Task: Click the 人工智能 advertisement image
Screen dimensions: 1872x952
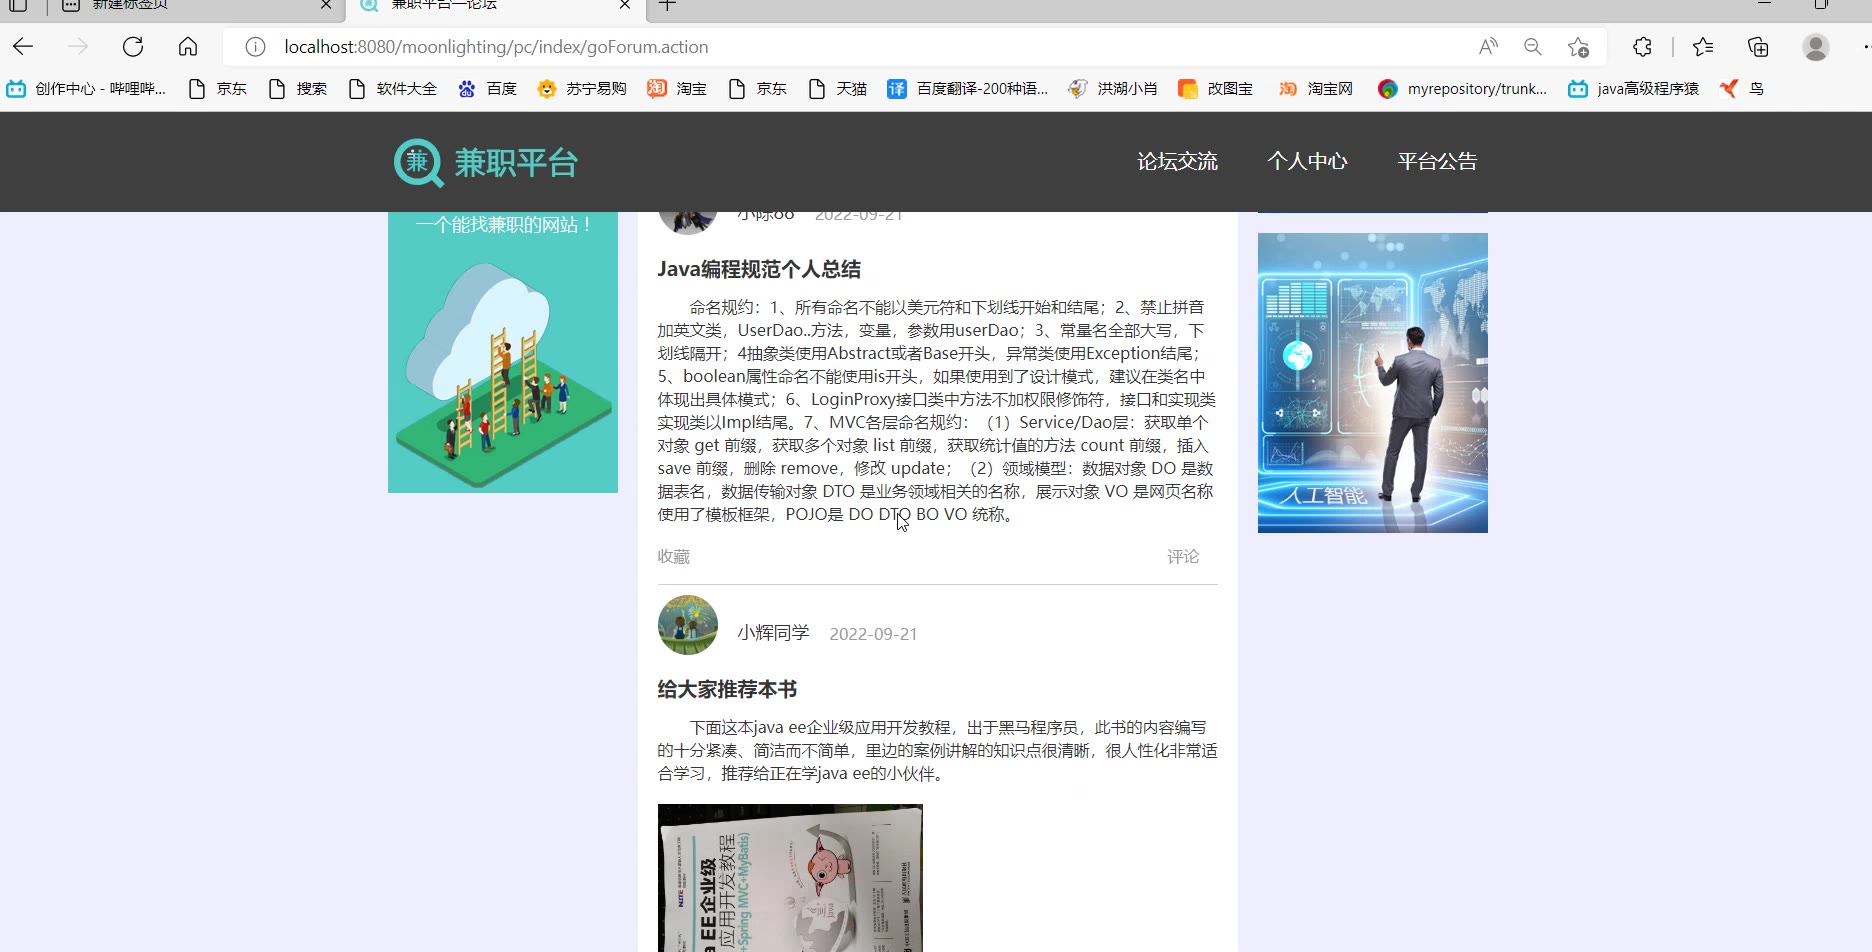Action: (1372, 383)
